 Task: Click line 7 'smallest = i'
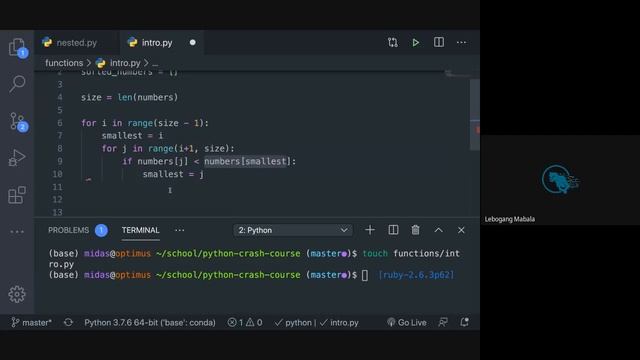132,136
